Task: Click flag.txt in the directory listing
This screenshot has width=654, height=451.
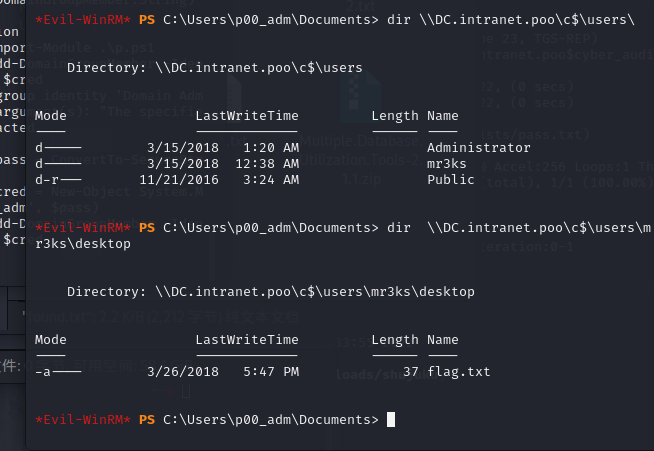Action: 459,372
